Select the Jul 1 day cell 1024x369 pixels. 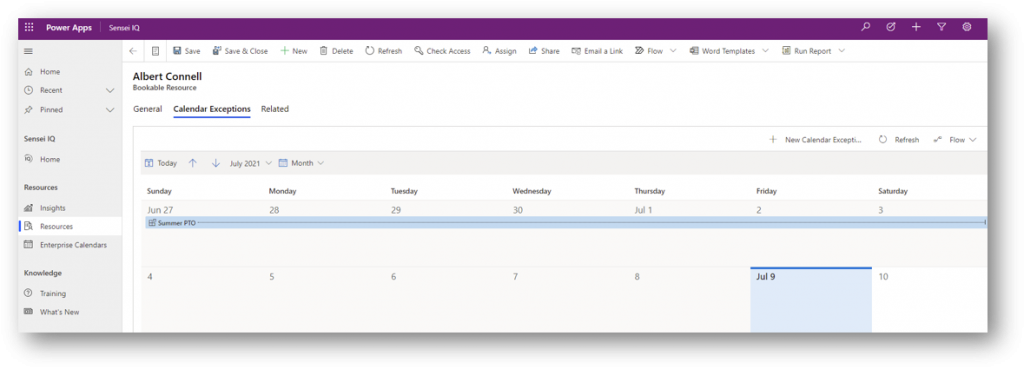click(690, 234)
